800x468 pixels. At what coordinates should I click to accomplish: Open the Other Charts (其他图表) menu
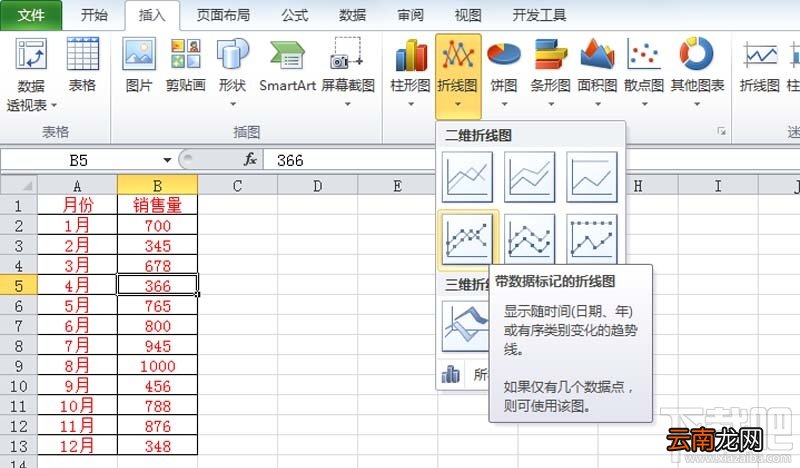[697, 71]
